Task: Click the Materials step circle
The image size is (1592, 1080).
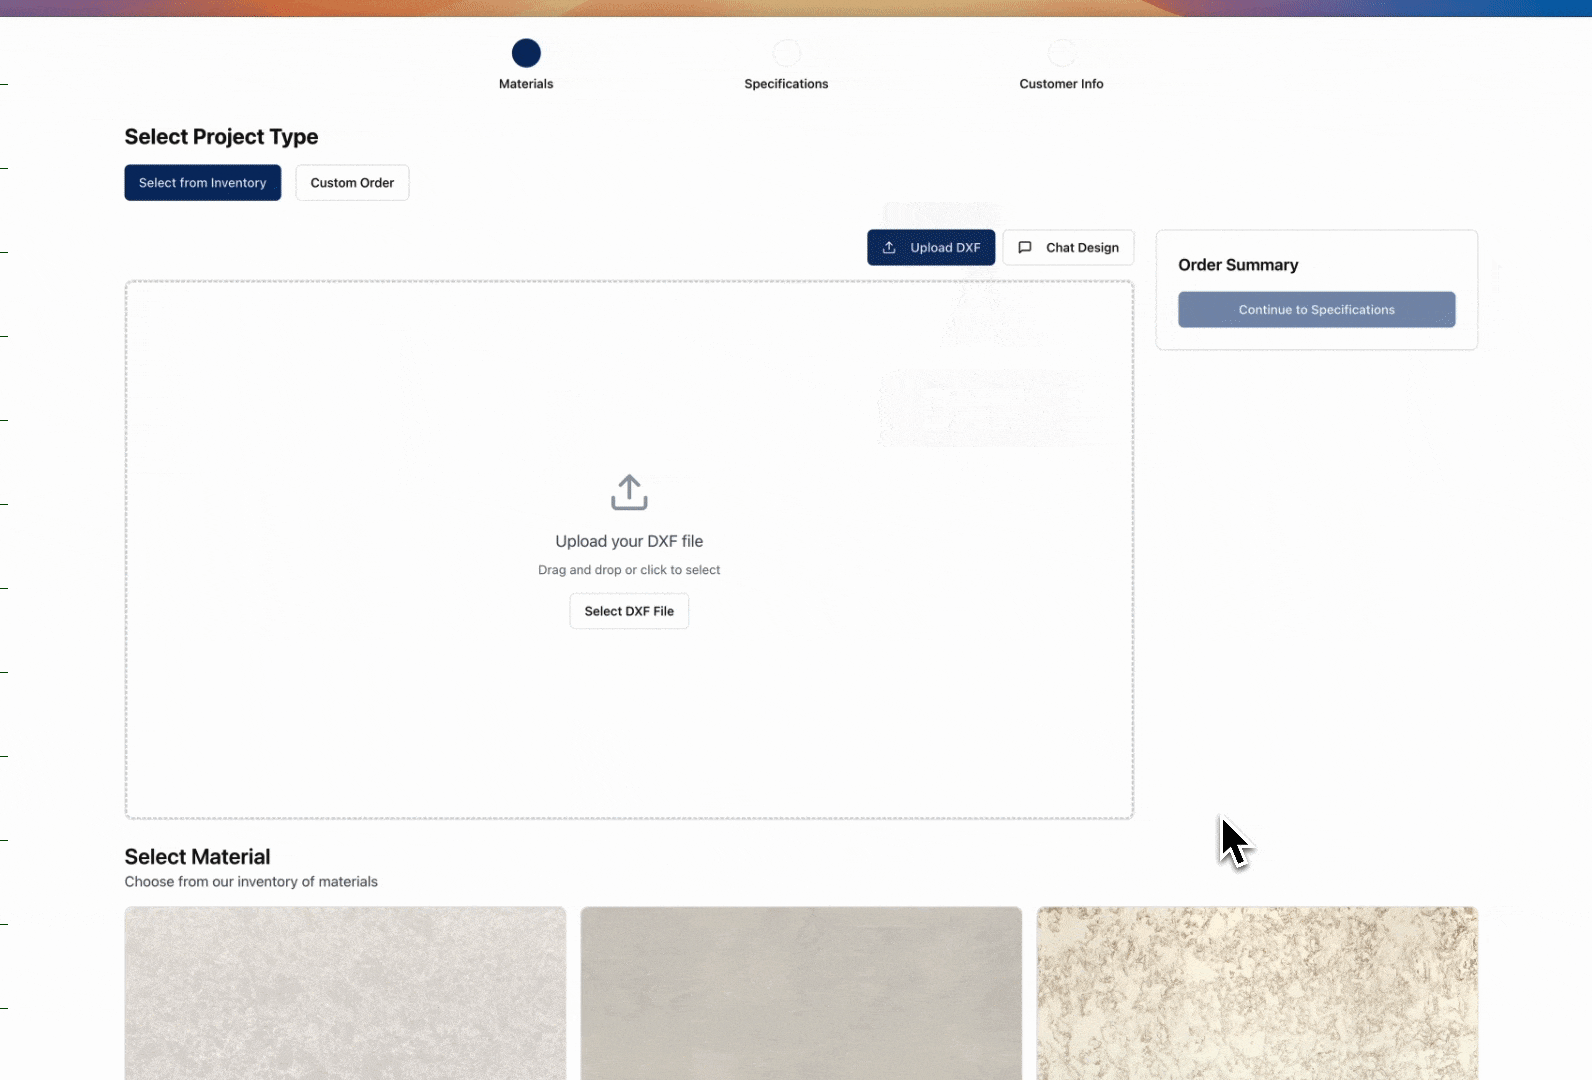Action: [x=526, y=53]
